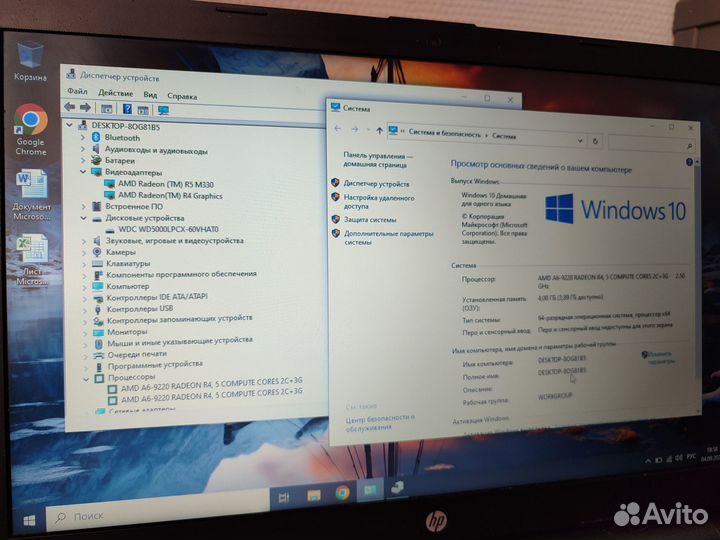Expand the Клавиатуры node

pos(85,263)
